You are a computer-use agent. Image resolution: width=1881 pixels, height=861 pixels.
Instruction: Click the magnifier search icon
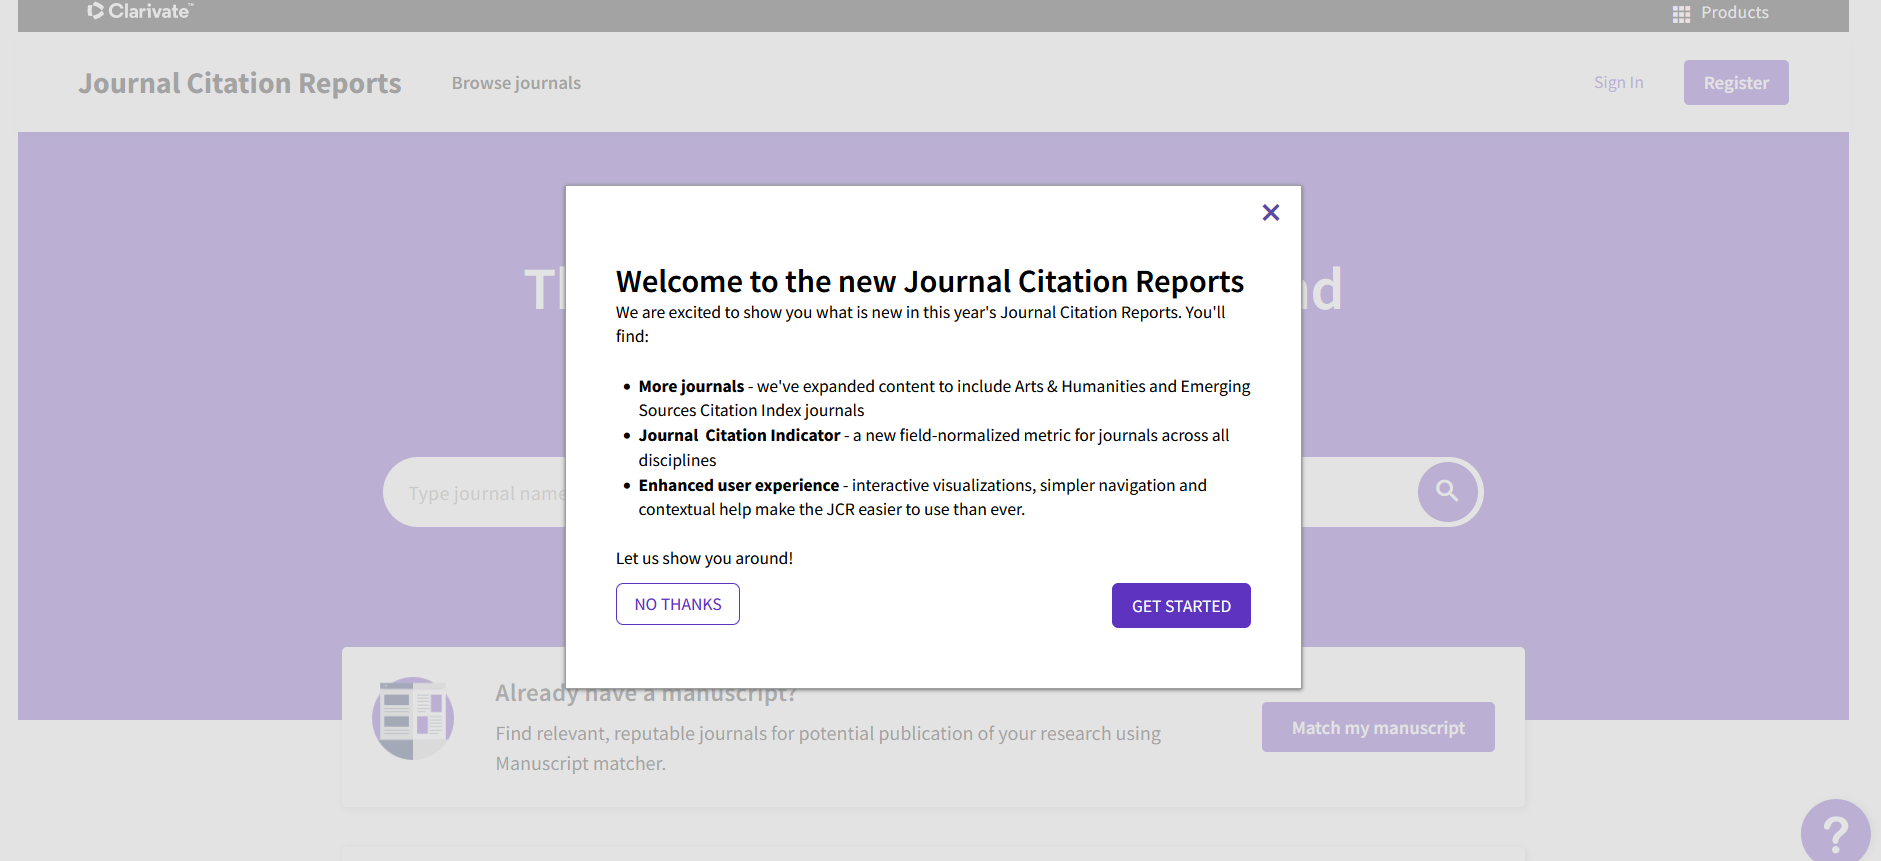click(1447, 491)
